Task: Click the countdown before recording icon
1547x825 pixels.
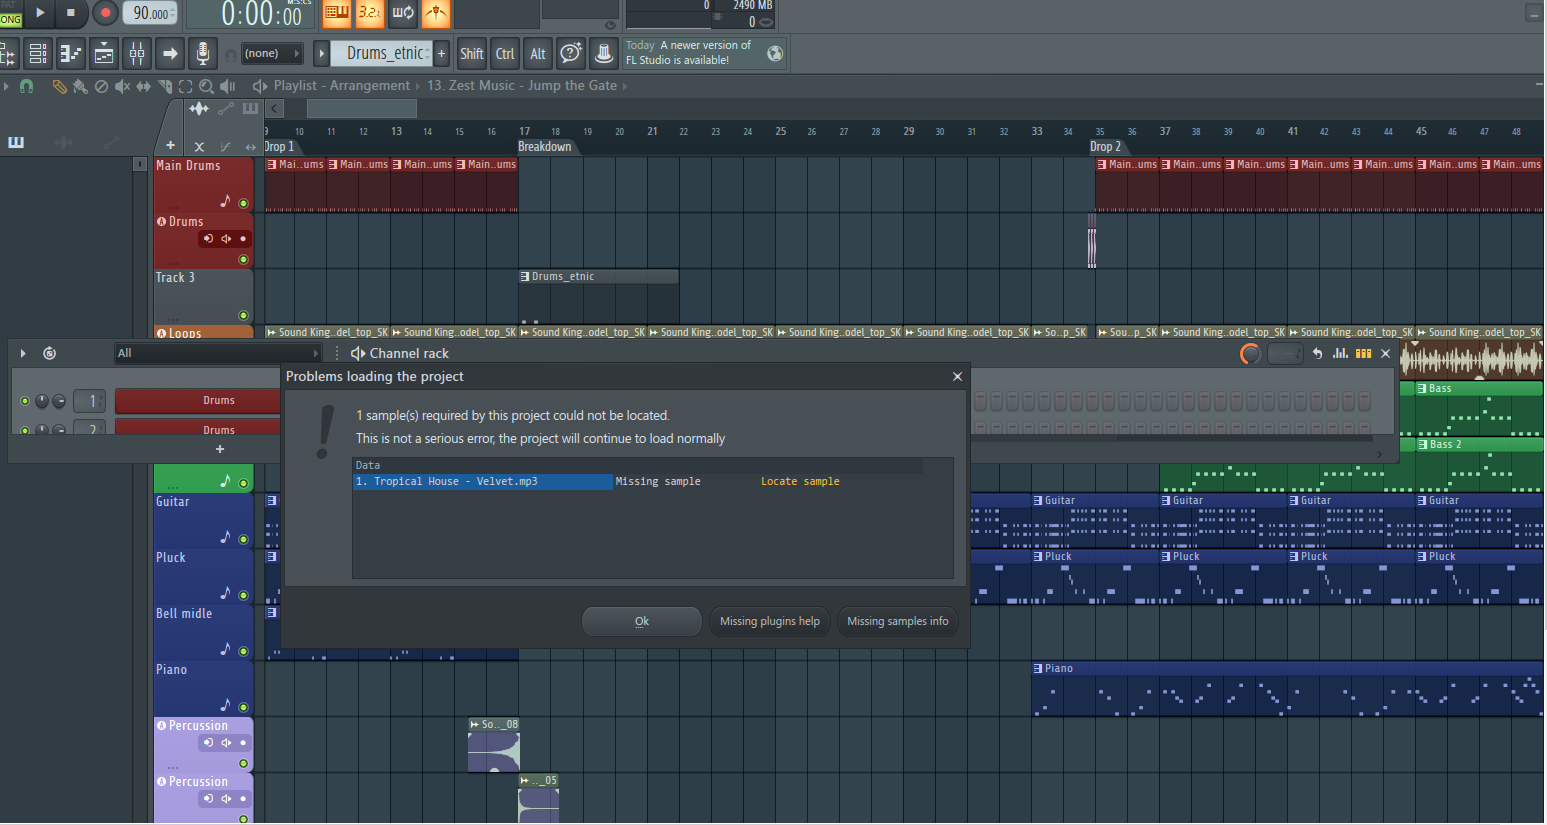Action: (370, 13)
